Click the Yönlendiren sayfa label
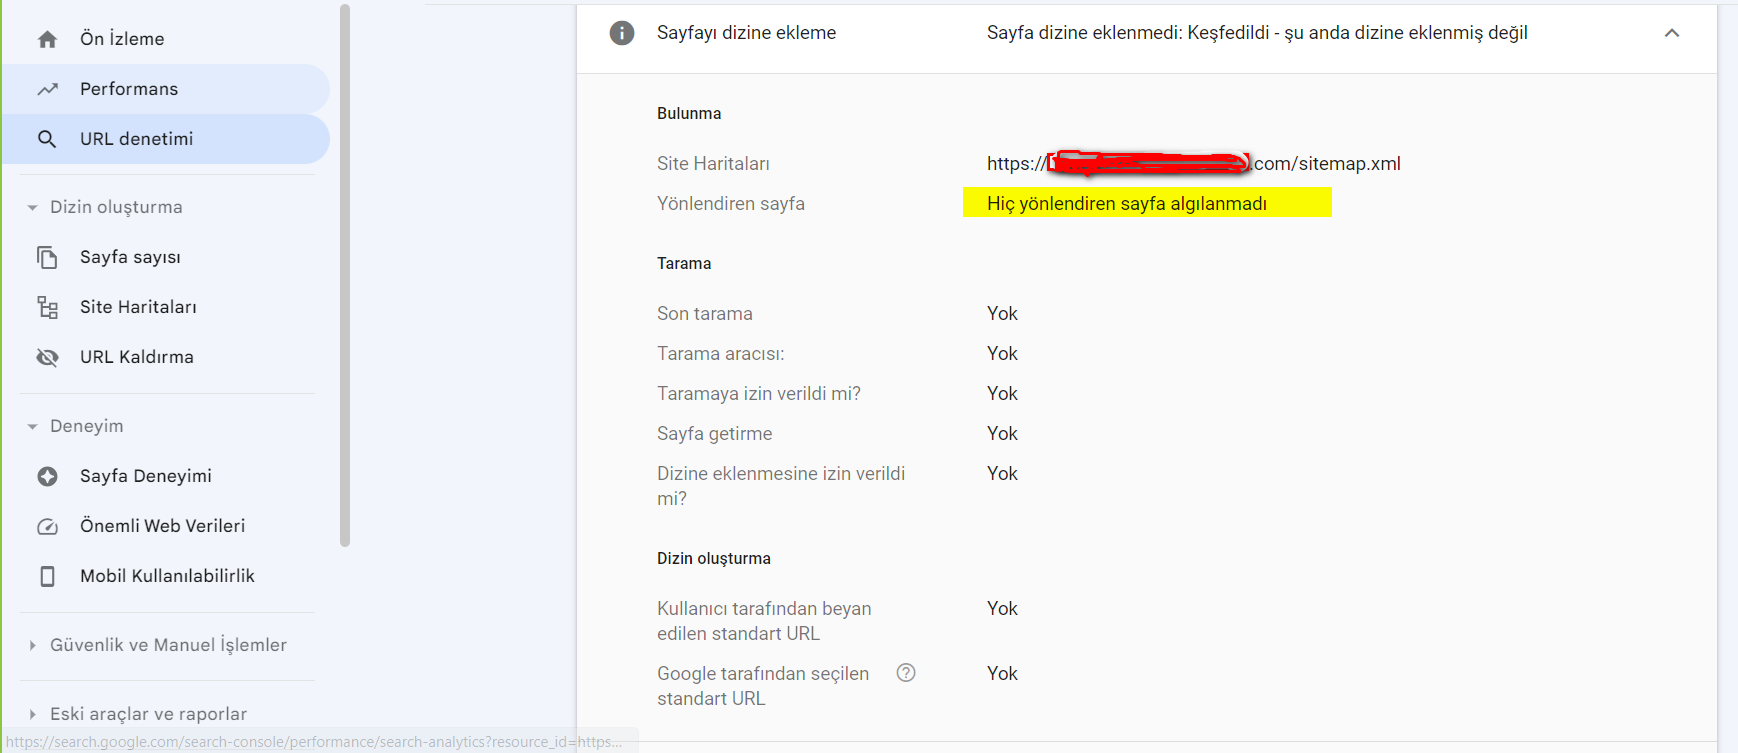The height and width of the screenshot is (753, 1738). point(731,203)
